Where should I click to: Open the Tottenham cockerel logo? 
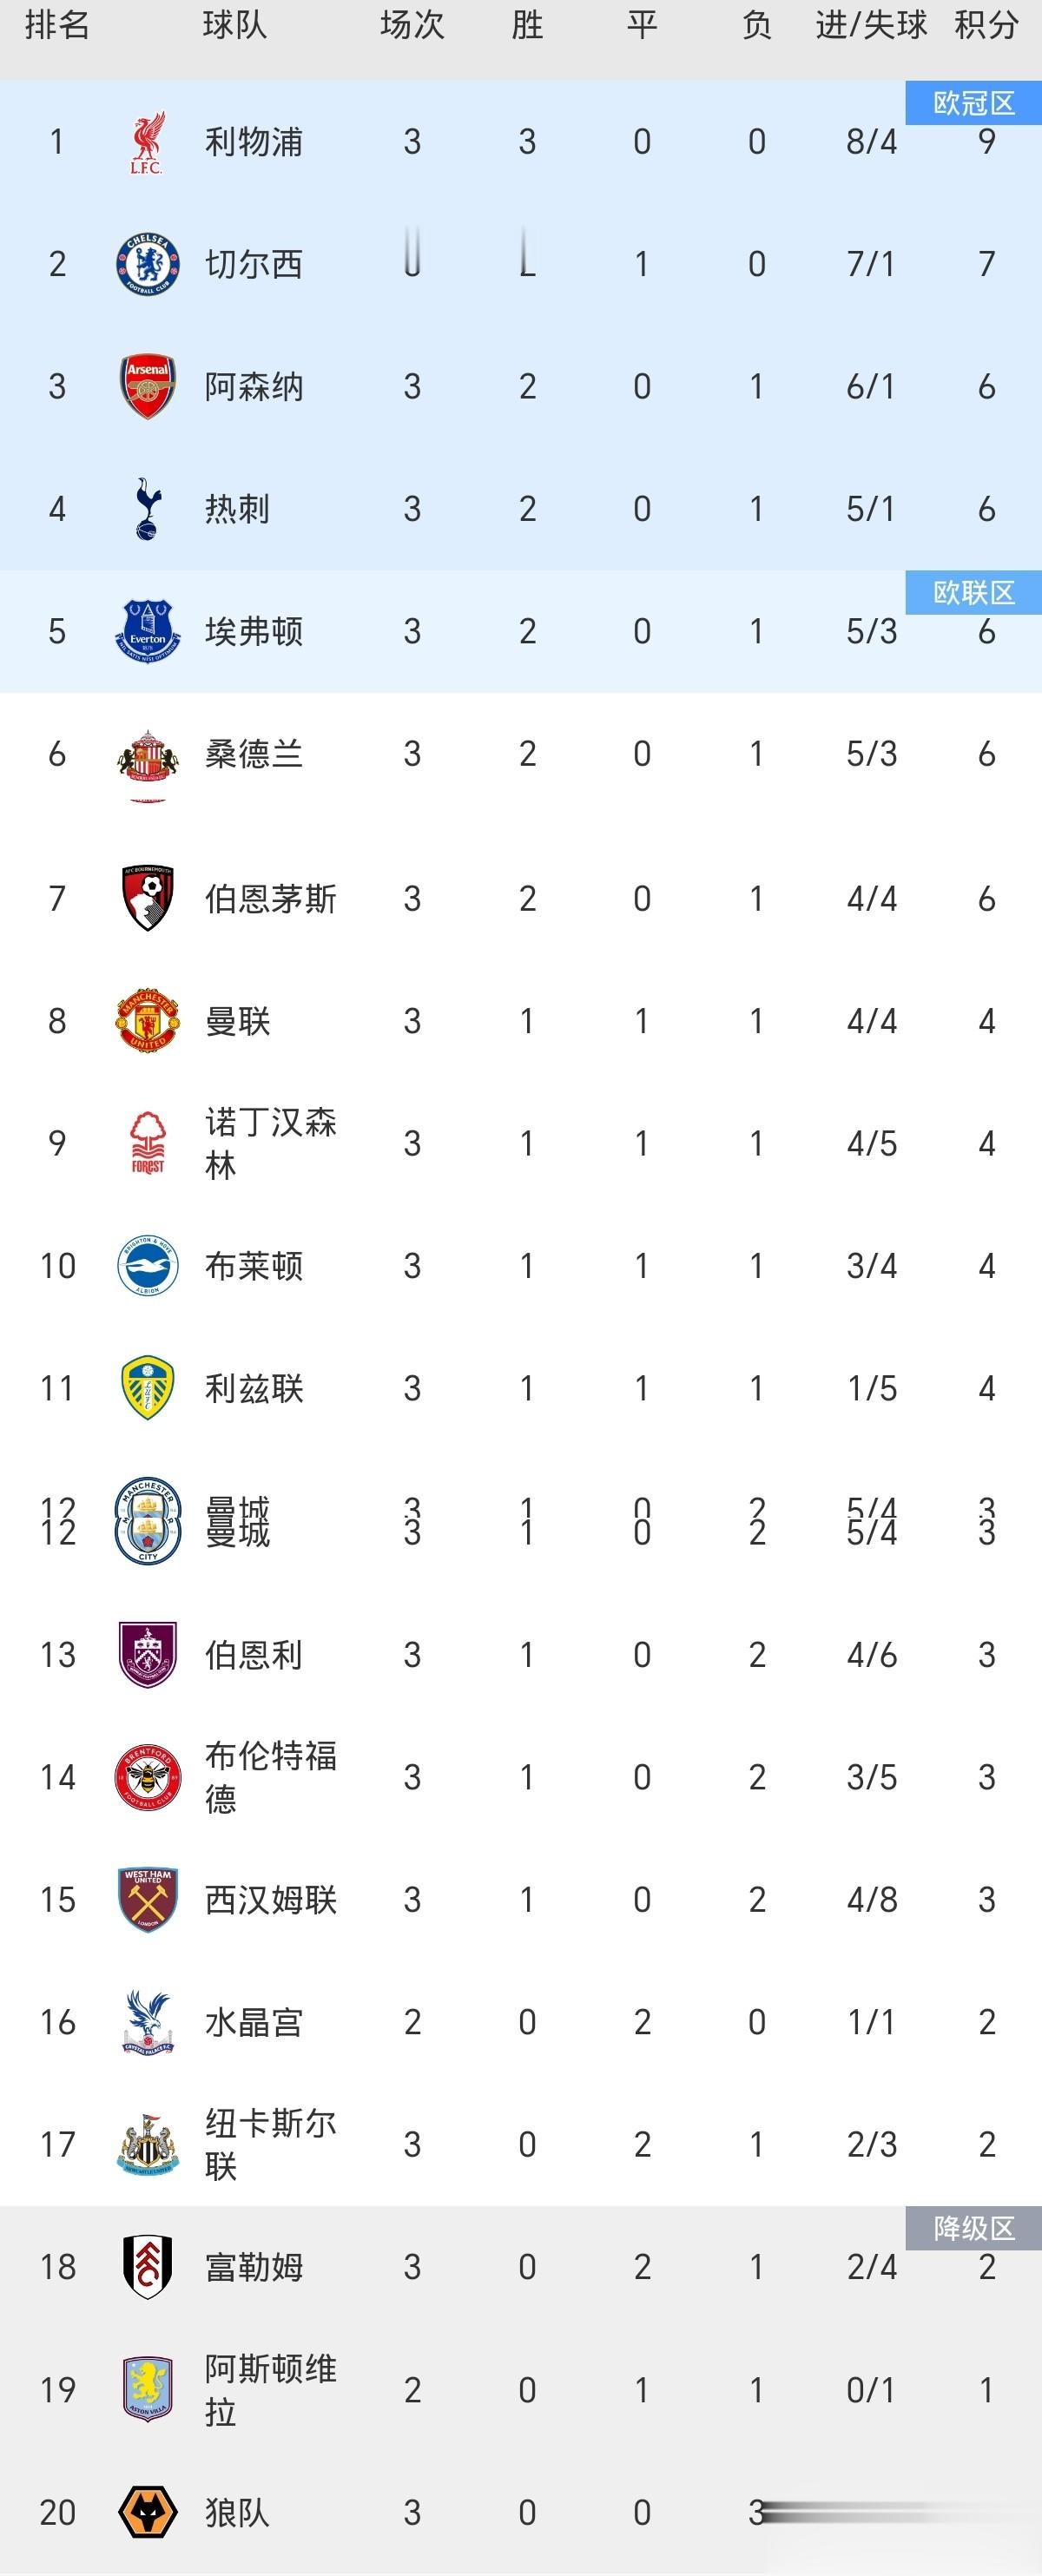147,509
